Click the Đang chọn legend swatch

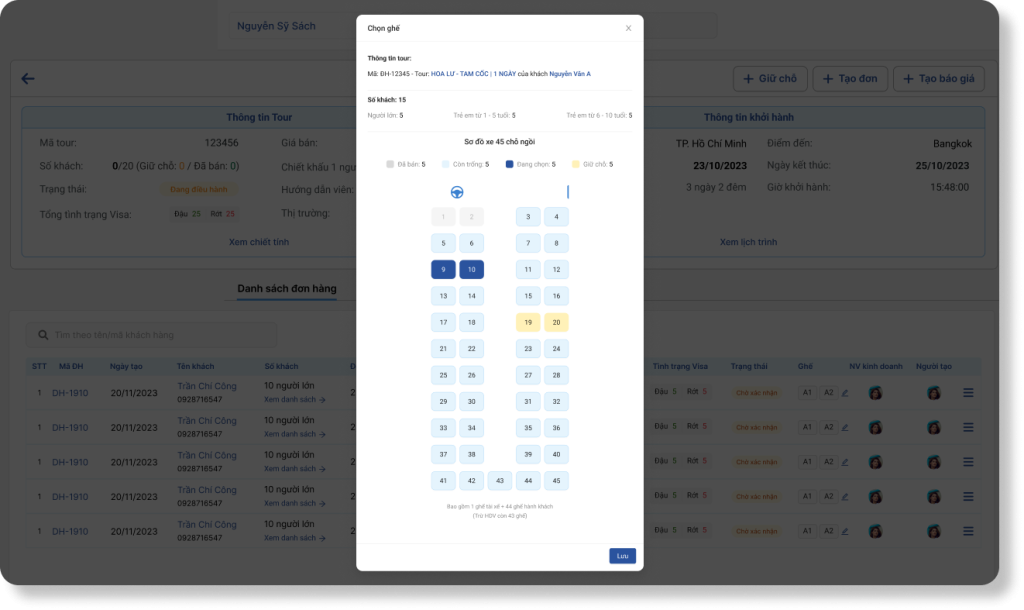click(509, 165)
